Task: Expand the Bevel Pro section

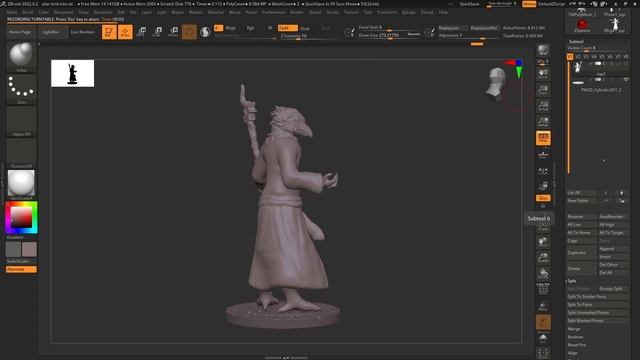Action: point(577,345)
